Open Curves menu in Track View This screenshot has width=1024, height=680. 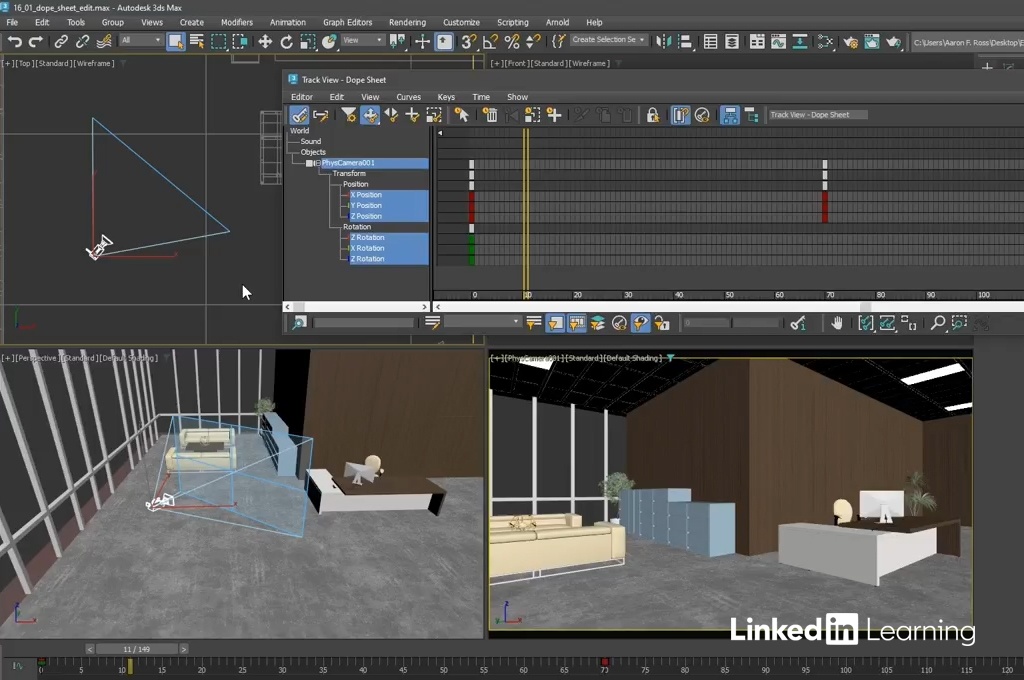pyautogui.click(x=408, y=97)
